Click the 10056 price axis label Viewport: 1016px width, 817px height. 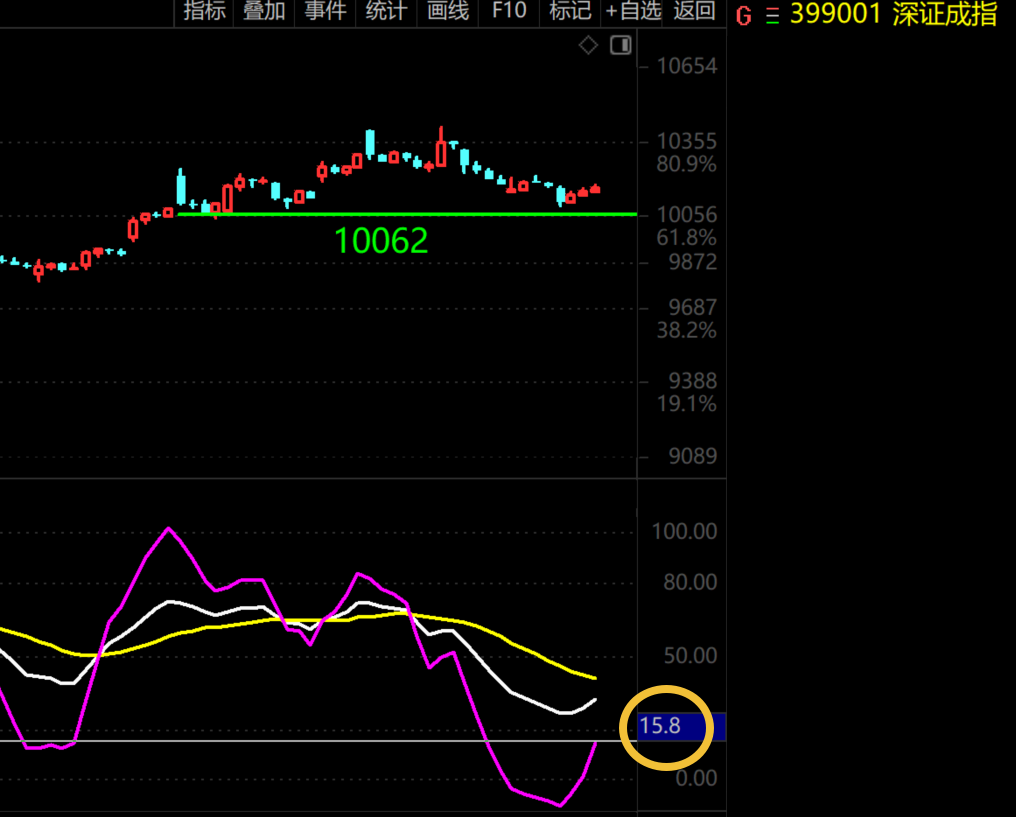[687, 214]
